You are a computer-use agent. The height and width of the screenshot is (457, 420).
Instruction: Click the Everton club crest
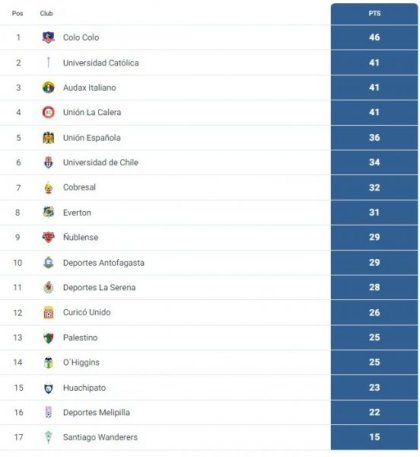(x=48, y=212)
